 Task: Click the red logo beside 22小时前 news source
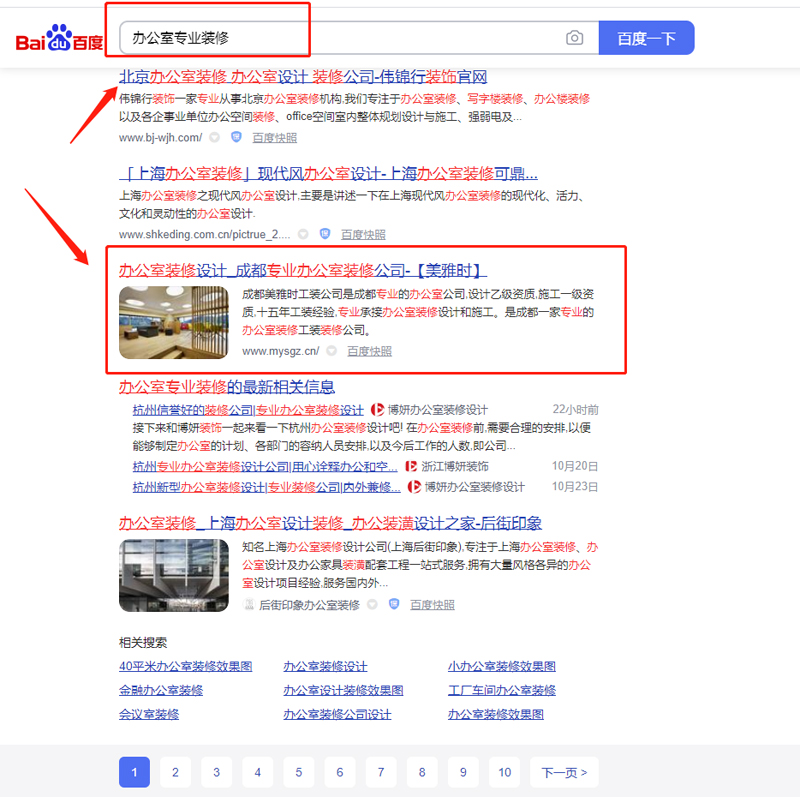(378, 410)
